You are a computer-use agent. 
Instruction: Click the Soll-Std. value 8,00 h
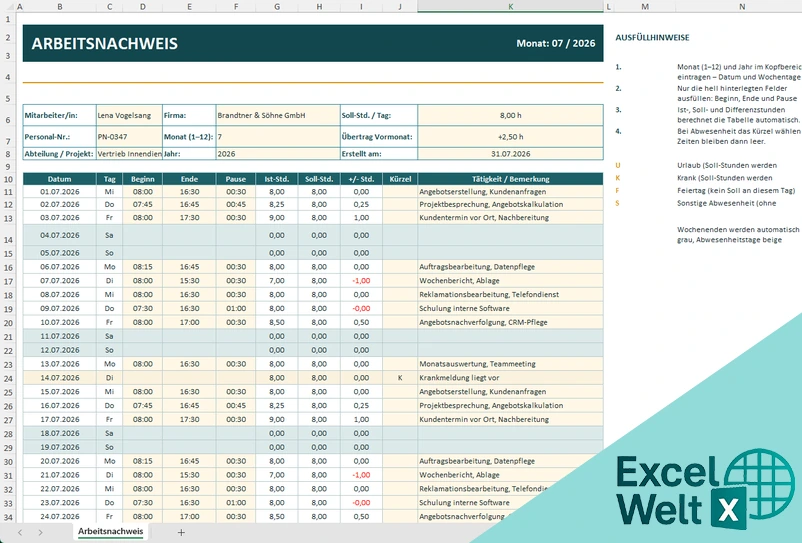click(x=510, y=116)
